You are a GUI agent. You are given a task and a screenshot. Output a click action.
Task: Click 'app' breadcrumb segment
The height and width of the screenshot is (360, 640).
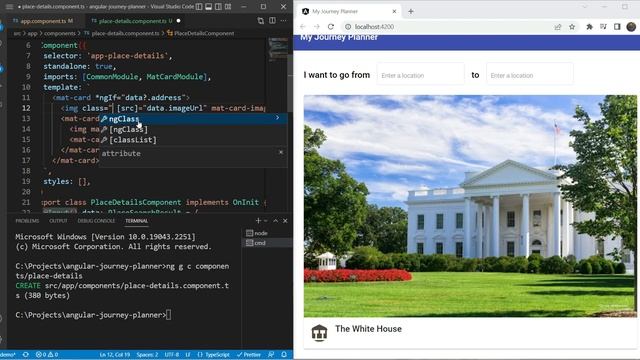pyautogui.click(x=32, y=33)
